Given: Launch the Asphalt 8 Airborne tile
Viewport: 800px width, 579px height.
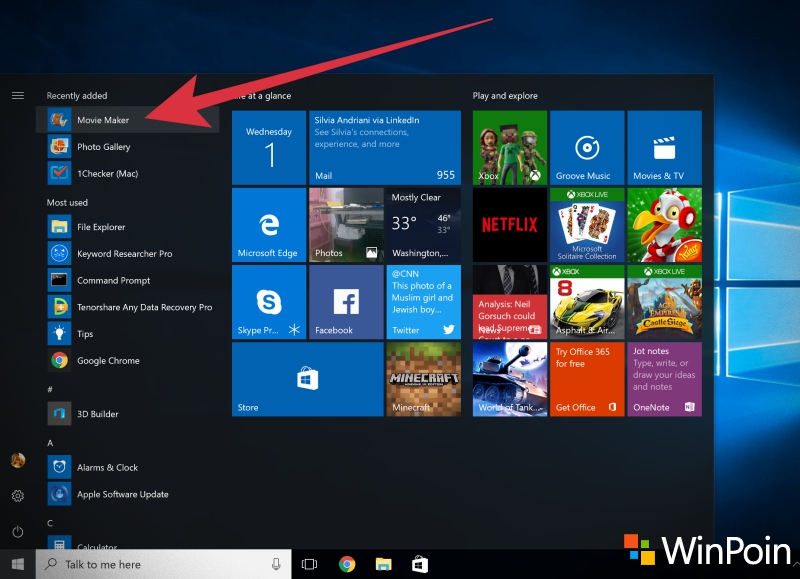Looking at the screenshot, I should pos(587,302).
